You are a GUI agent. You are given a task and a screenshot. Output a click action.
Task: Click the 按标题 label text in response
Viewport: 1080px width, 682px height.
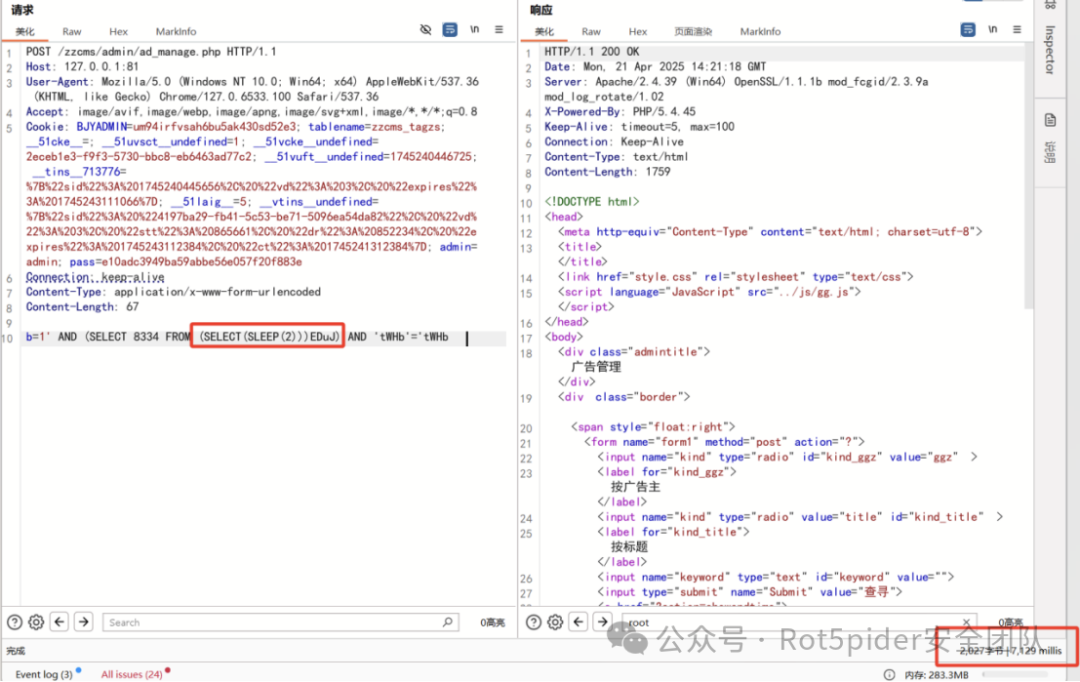click(629, 546)
